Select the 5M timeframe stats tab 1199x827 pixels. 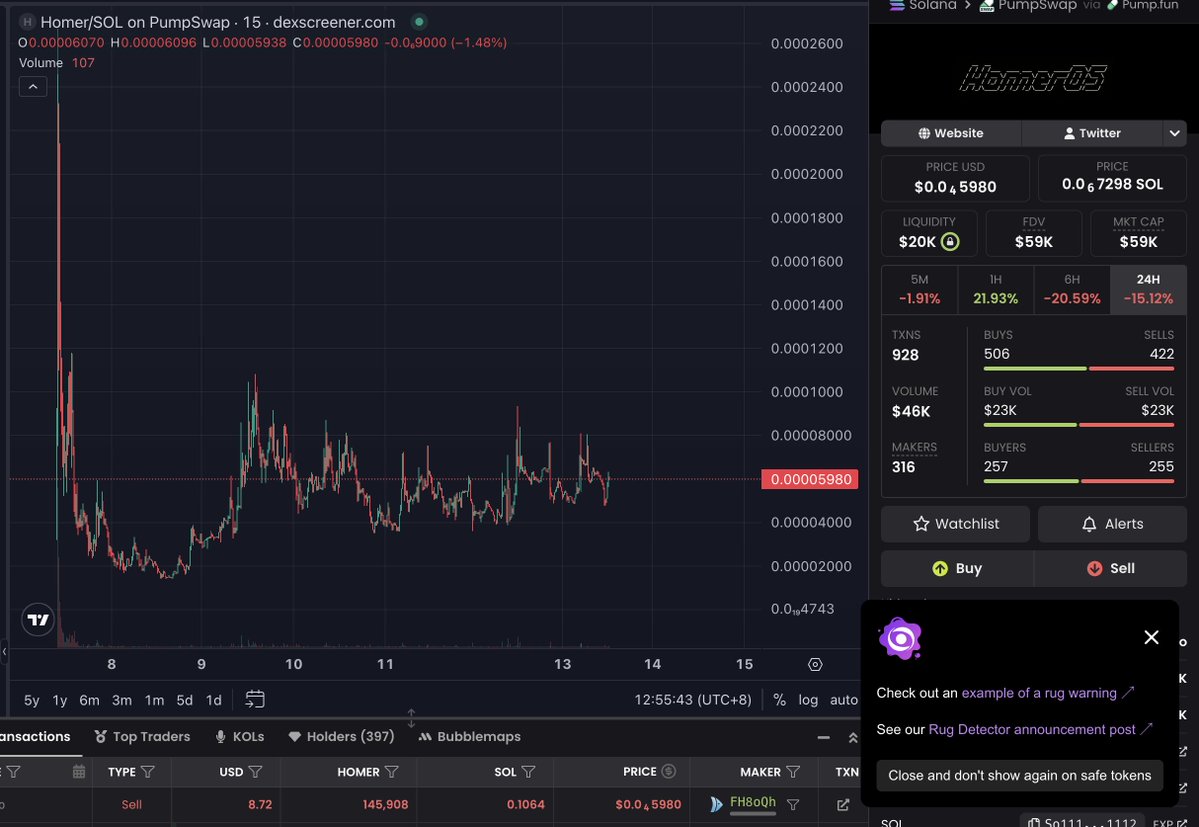tap(919, 290)
